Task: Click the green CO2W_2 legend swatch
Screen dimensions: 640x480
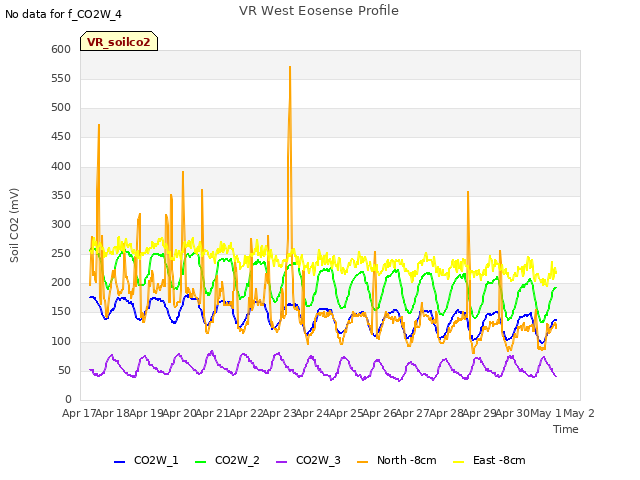Action: [x=200, y=462]
